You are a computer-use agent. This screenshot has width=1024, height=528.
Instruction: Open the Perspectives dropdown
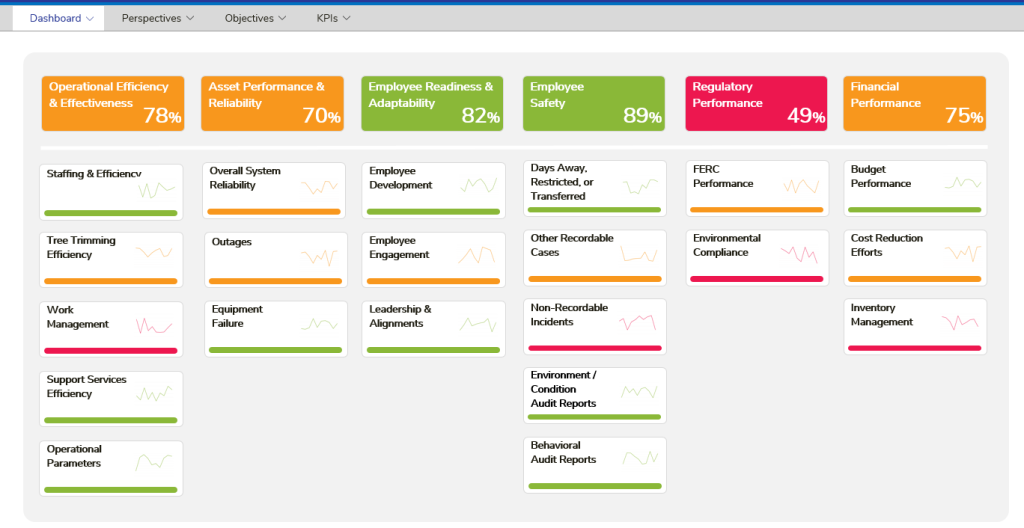158,18
